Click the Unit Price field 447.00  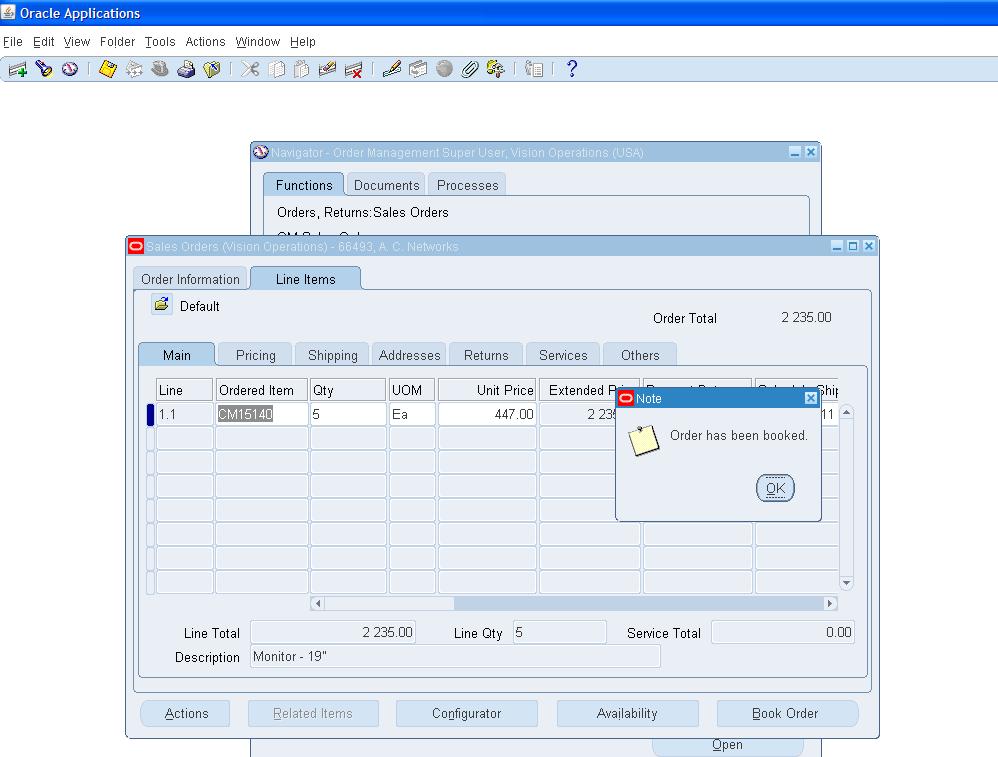coord(488,414)
